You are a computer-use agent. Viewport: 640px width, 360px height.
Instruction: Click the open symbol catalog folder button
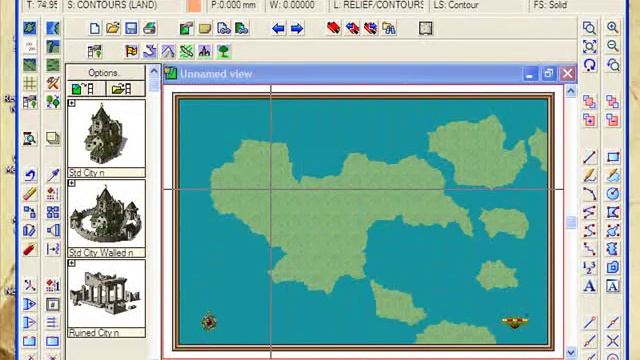coord(125,89)
